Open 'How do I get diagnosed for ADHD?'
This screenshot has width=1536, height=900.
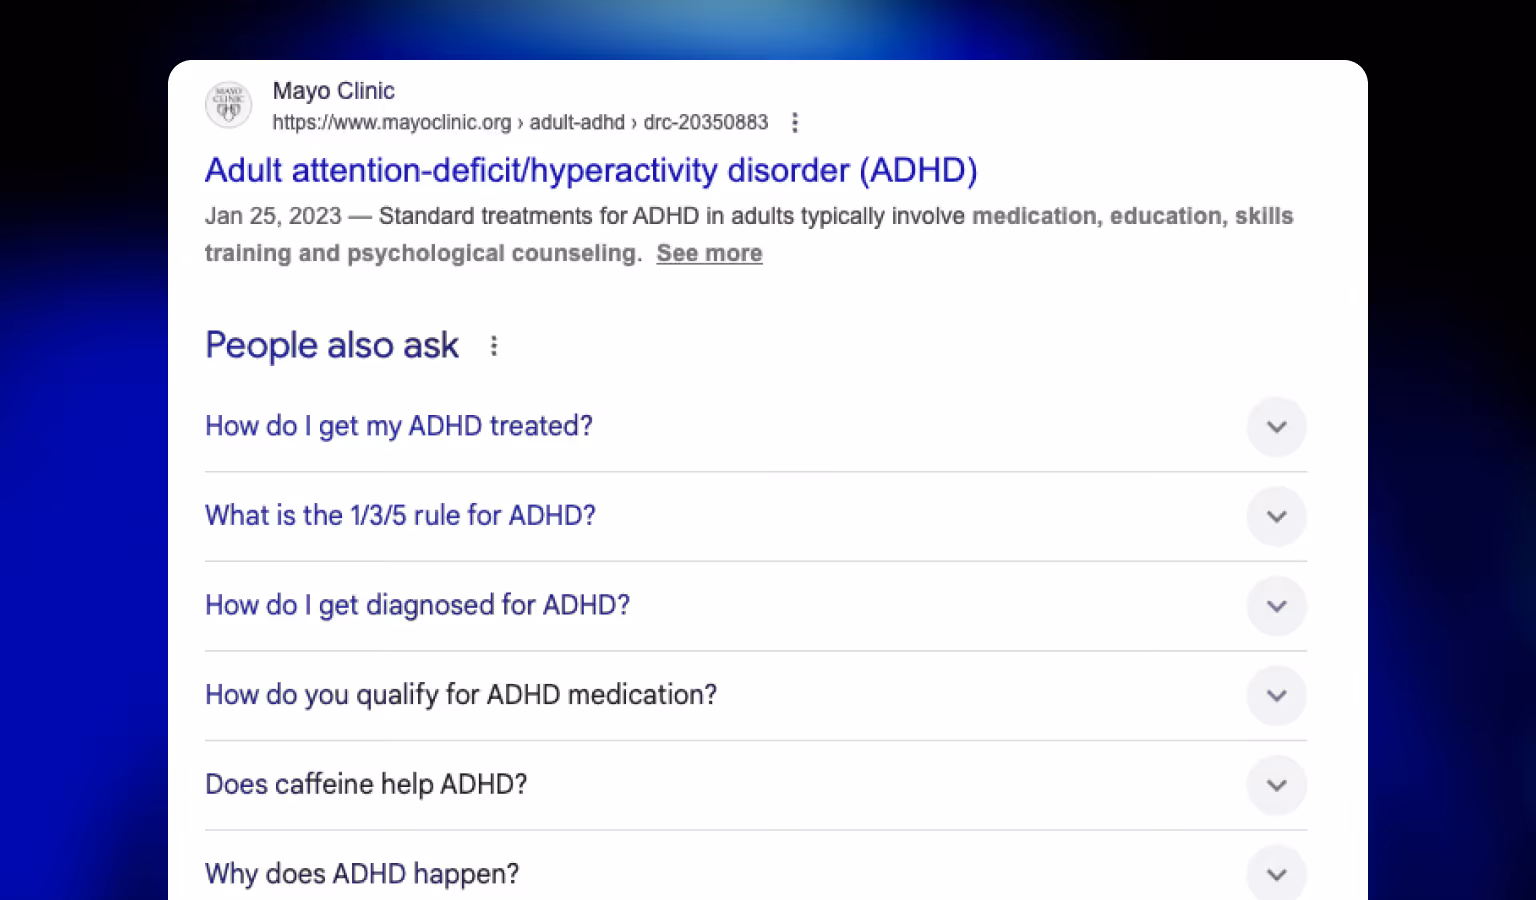[417, 605]
